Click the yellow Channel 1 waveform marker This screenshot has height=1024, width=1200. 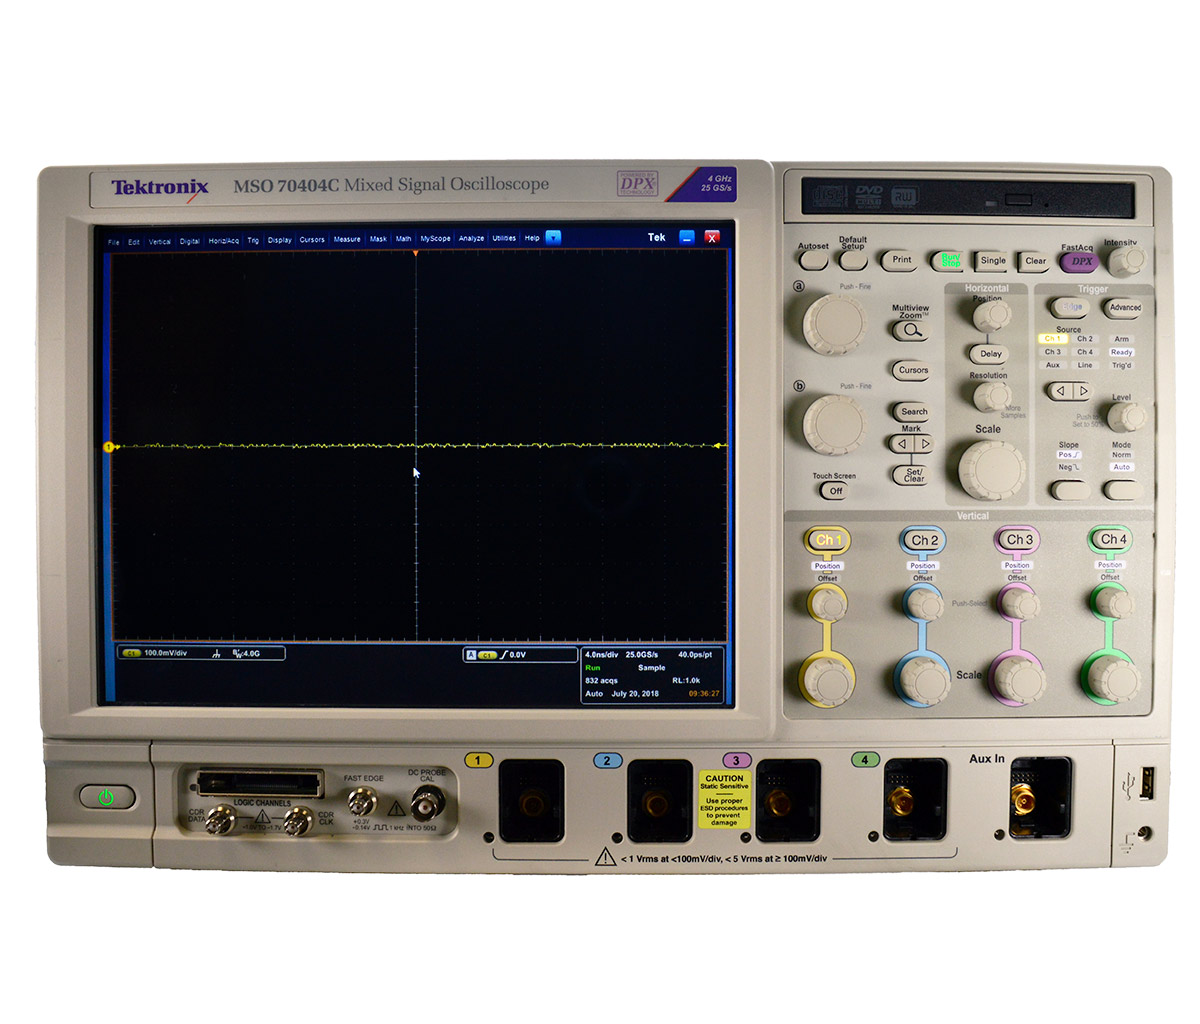pyautogui.click(x=108, y=447)
